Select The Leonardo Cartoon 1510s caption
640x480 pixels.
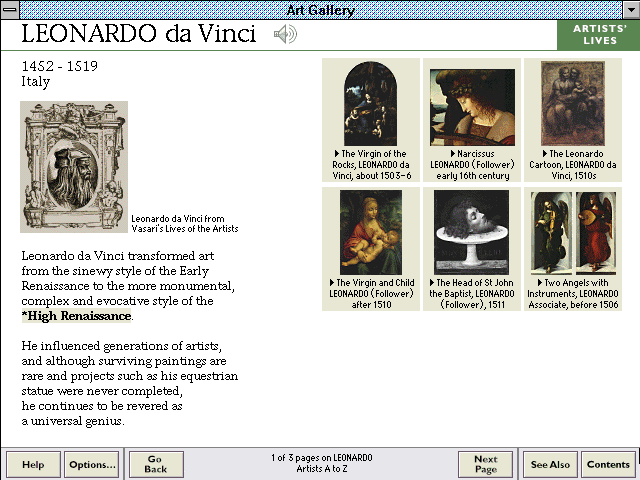click(573, 165)
